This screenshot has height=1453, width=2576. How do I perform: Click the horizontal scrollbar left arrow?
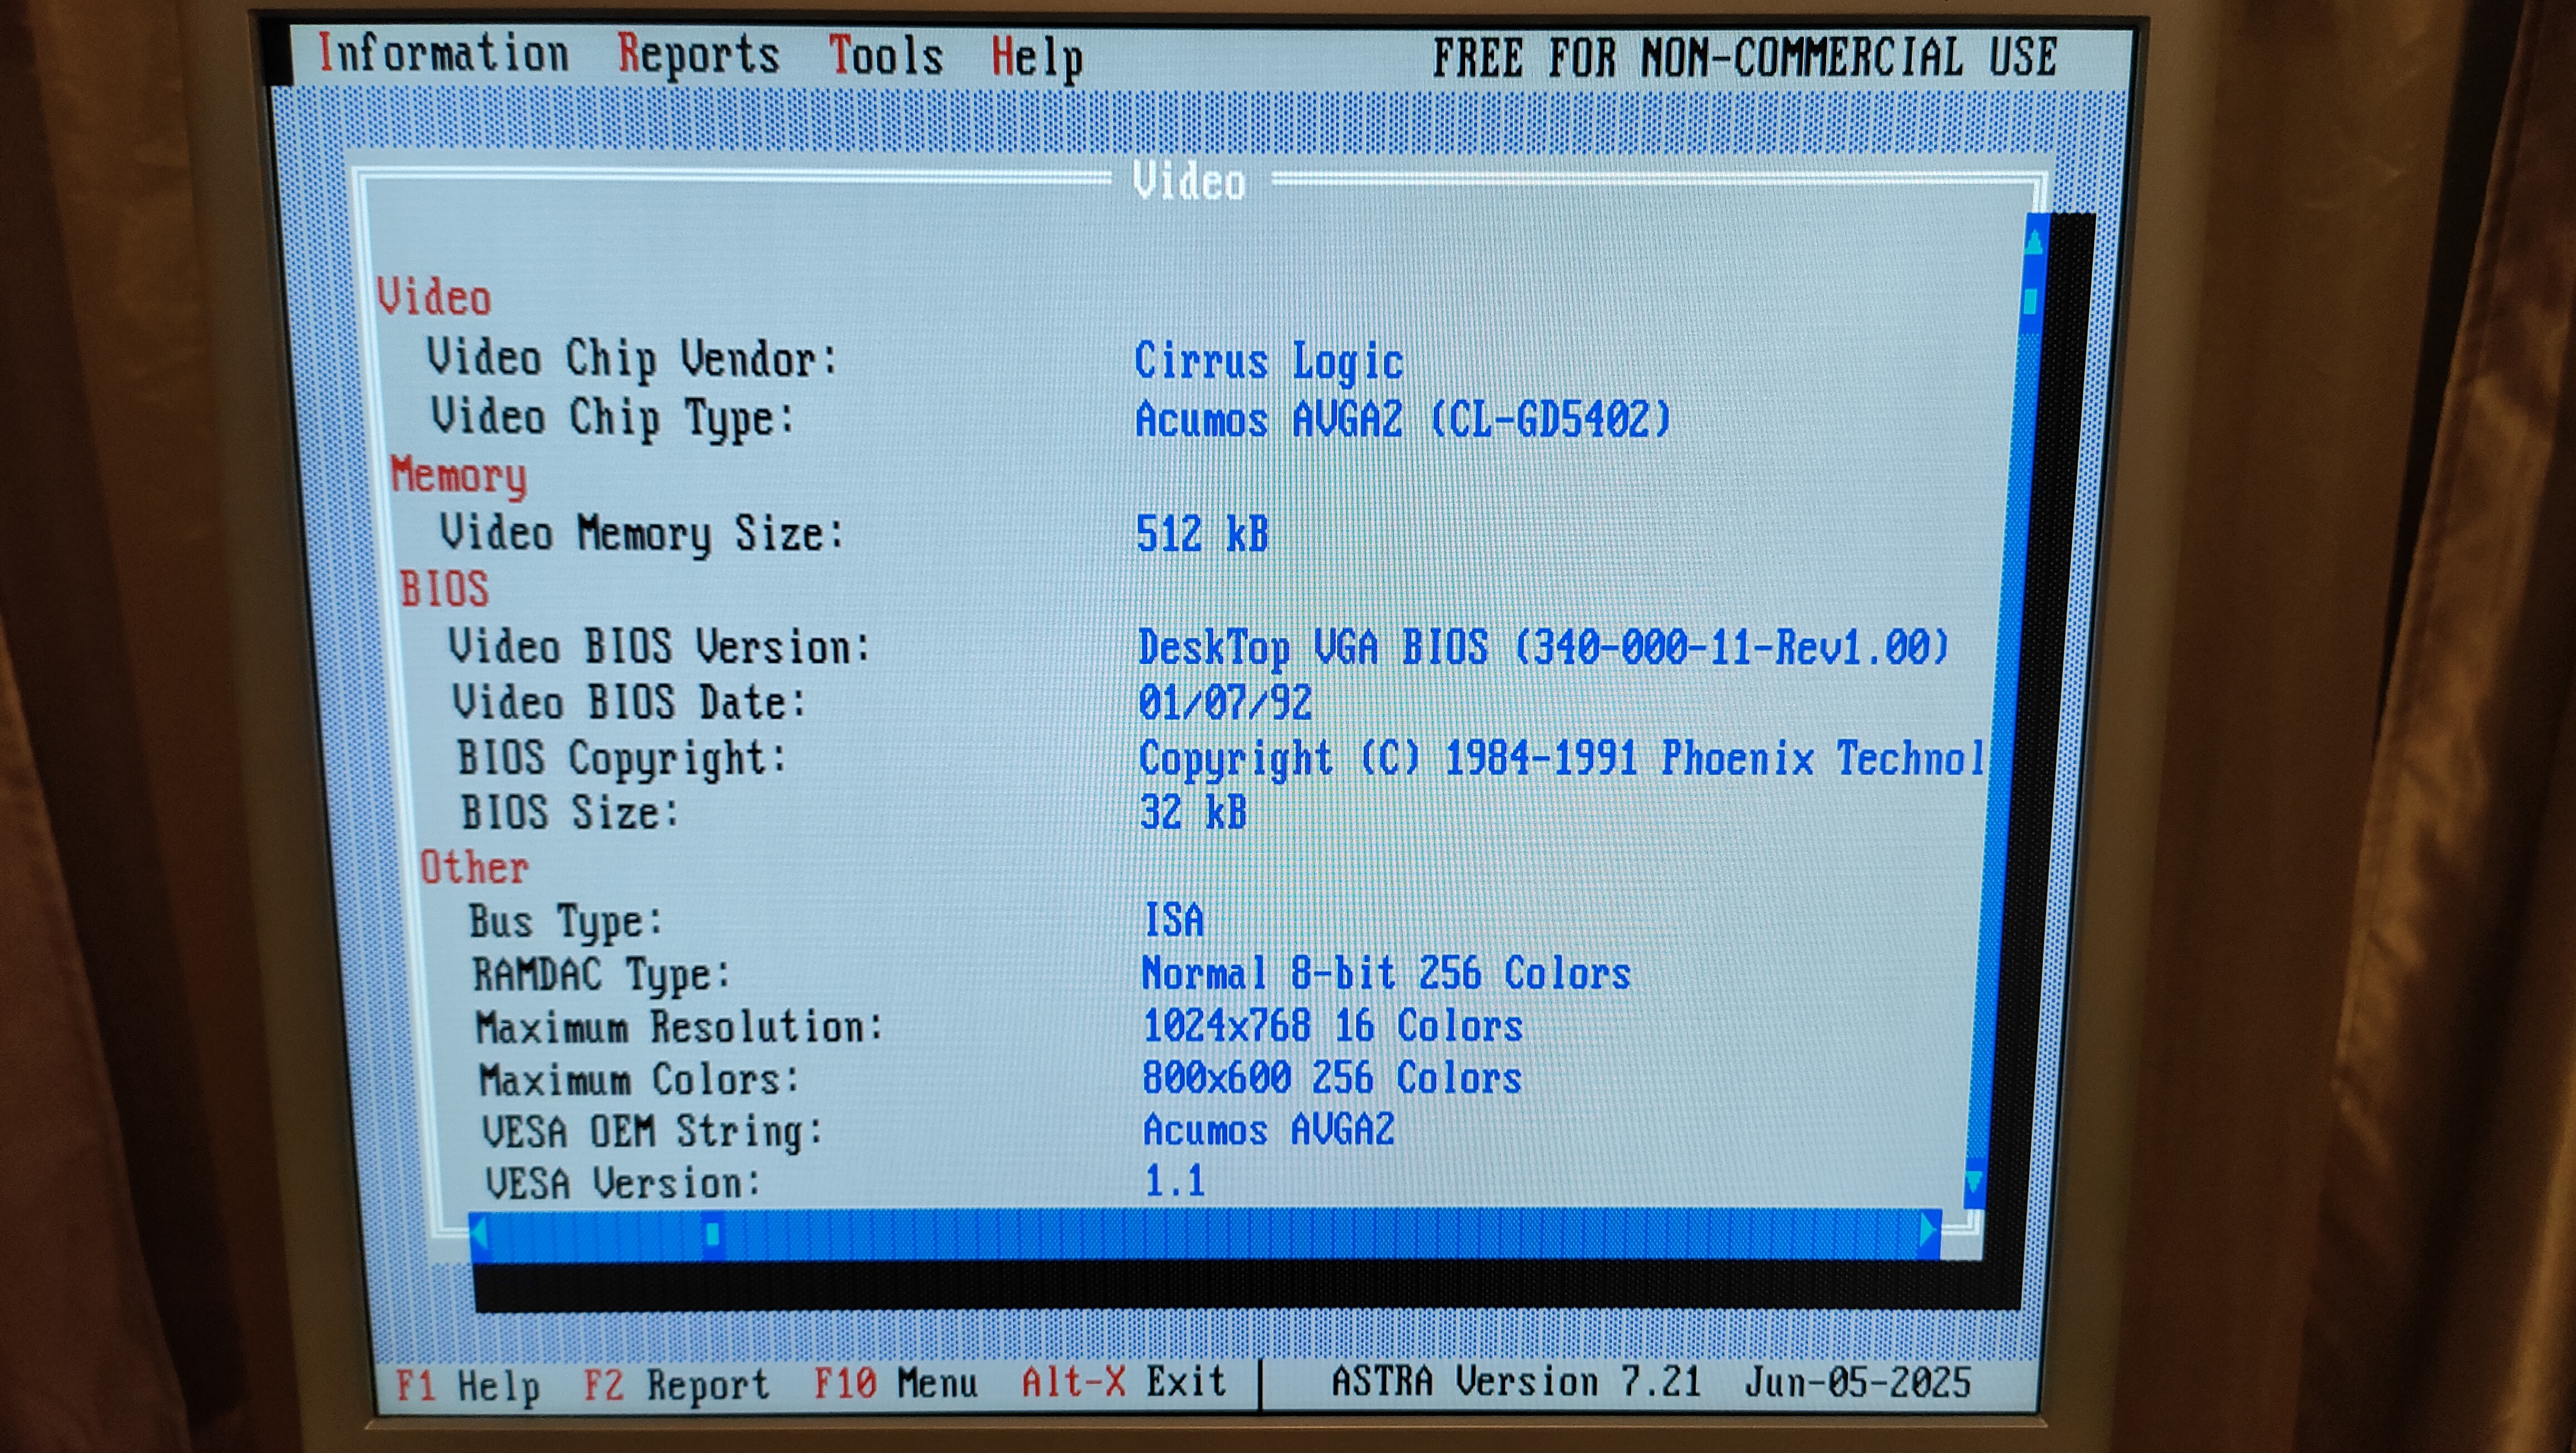coord(480,1234)
